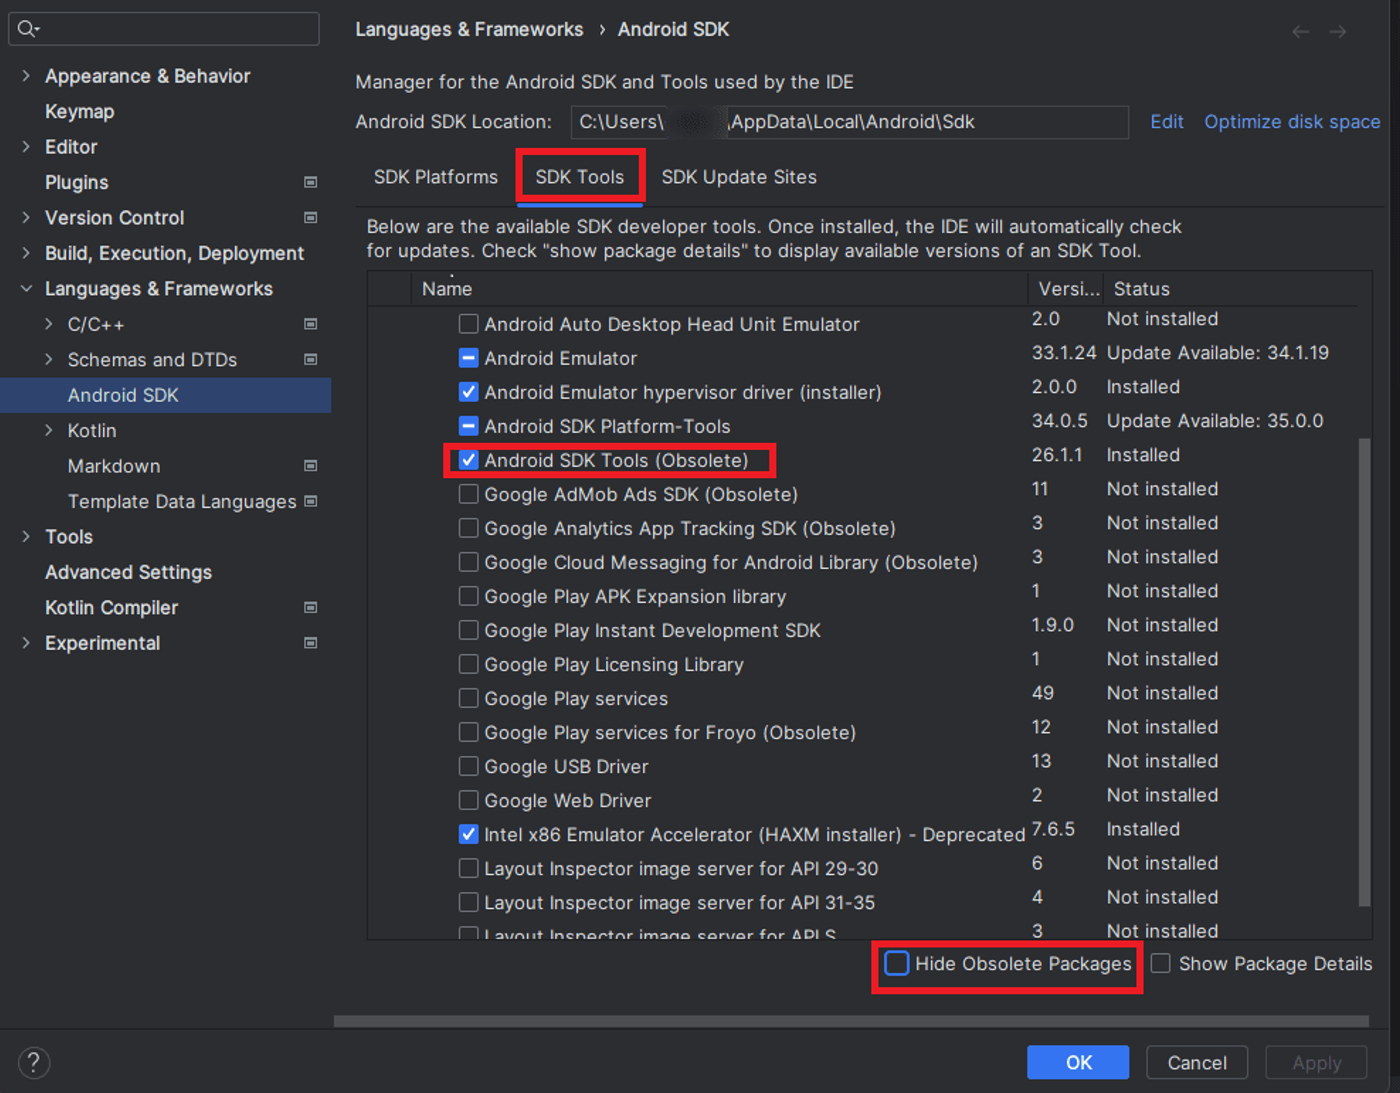Toggle the Android Emulator checkbox
This screenshot has width=1400, height=1093.
(468, 358)
